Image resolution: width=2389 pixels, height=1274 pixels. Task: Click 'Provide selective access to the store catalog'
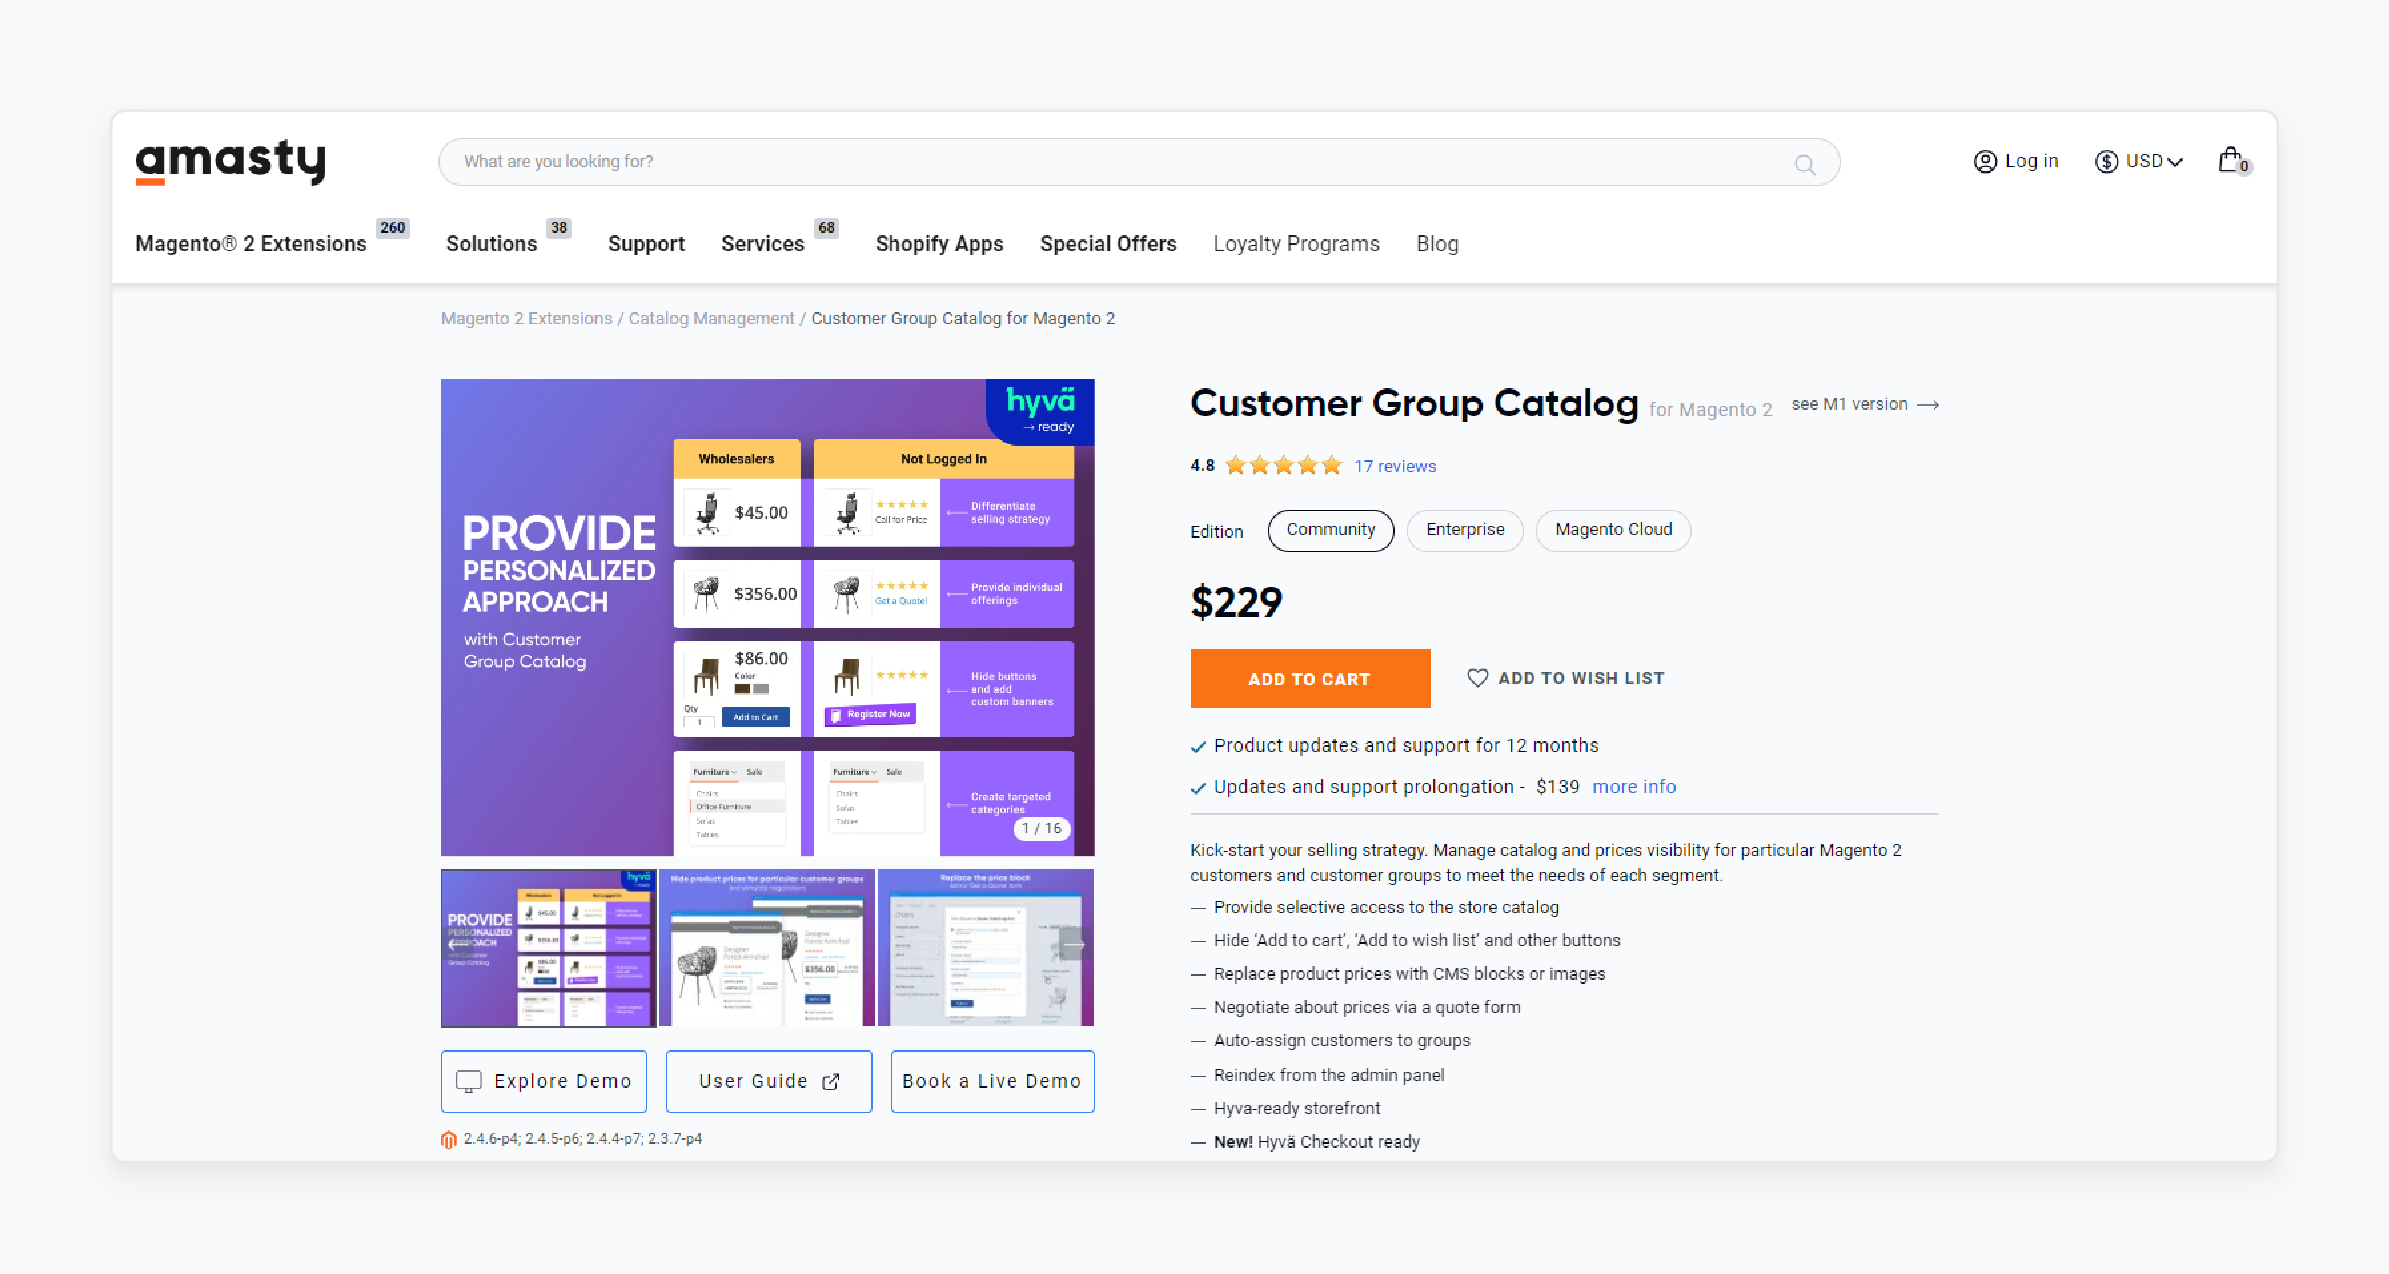point(1386,907)
